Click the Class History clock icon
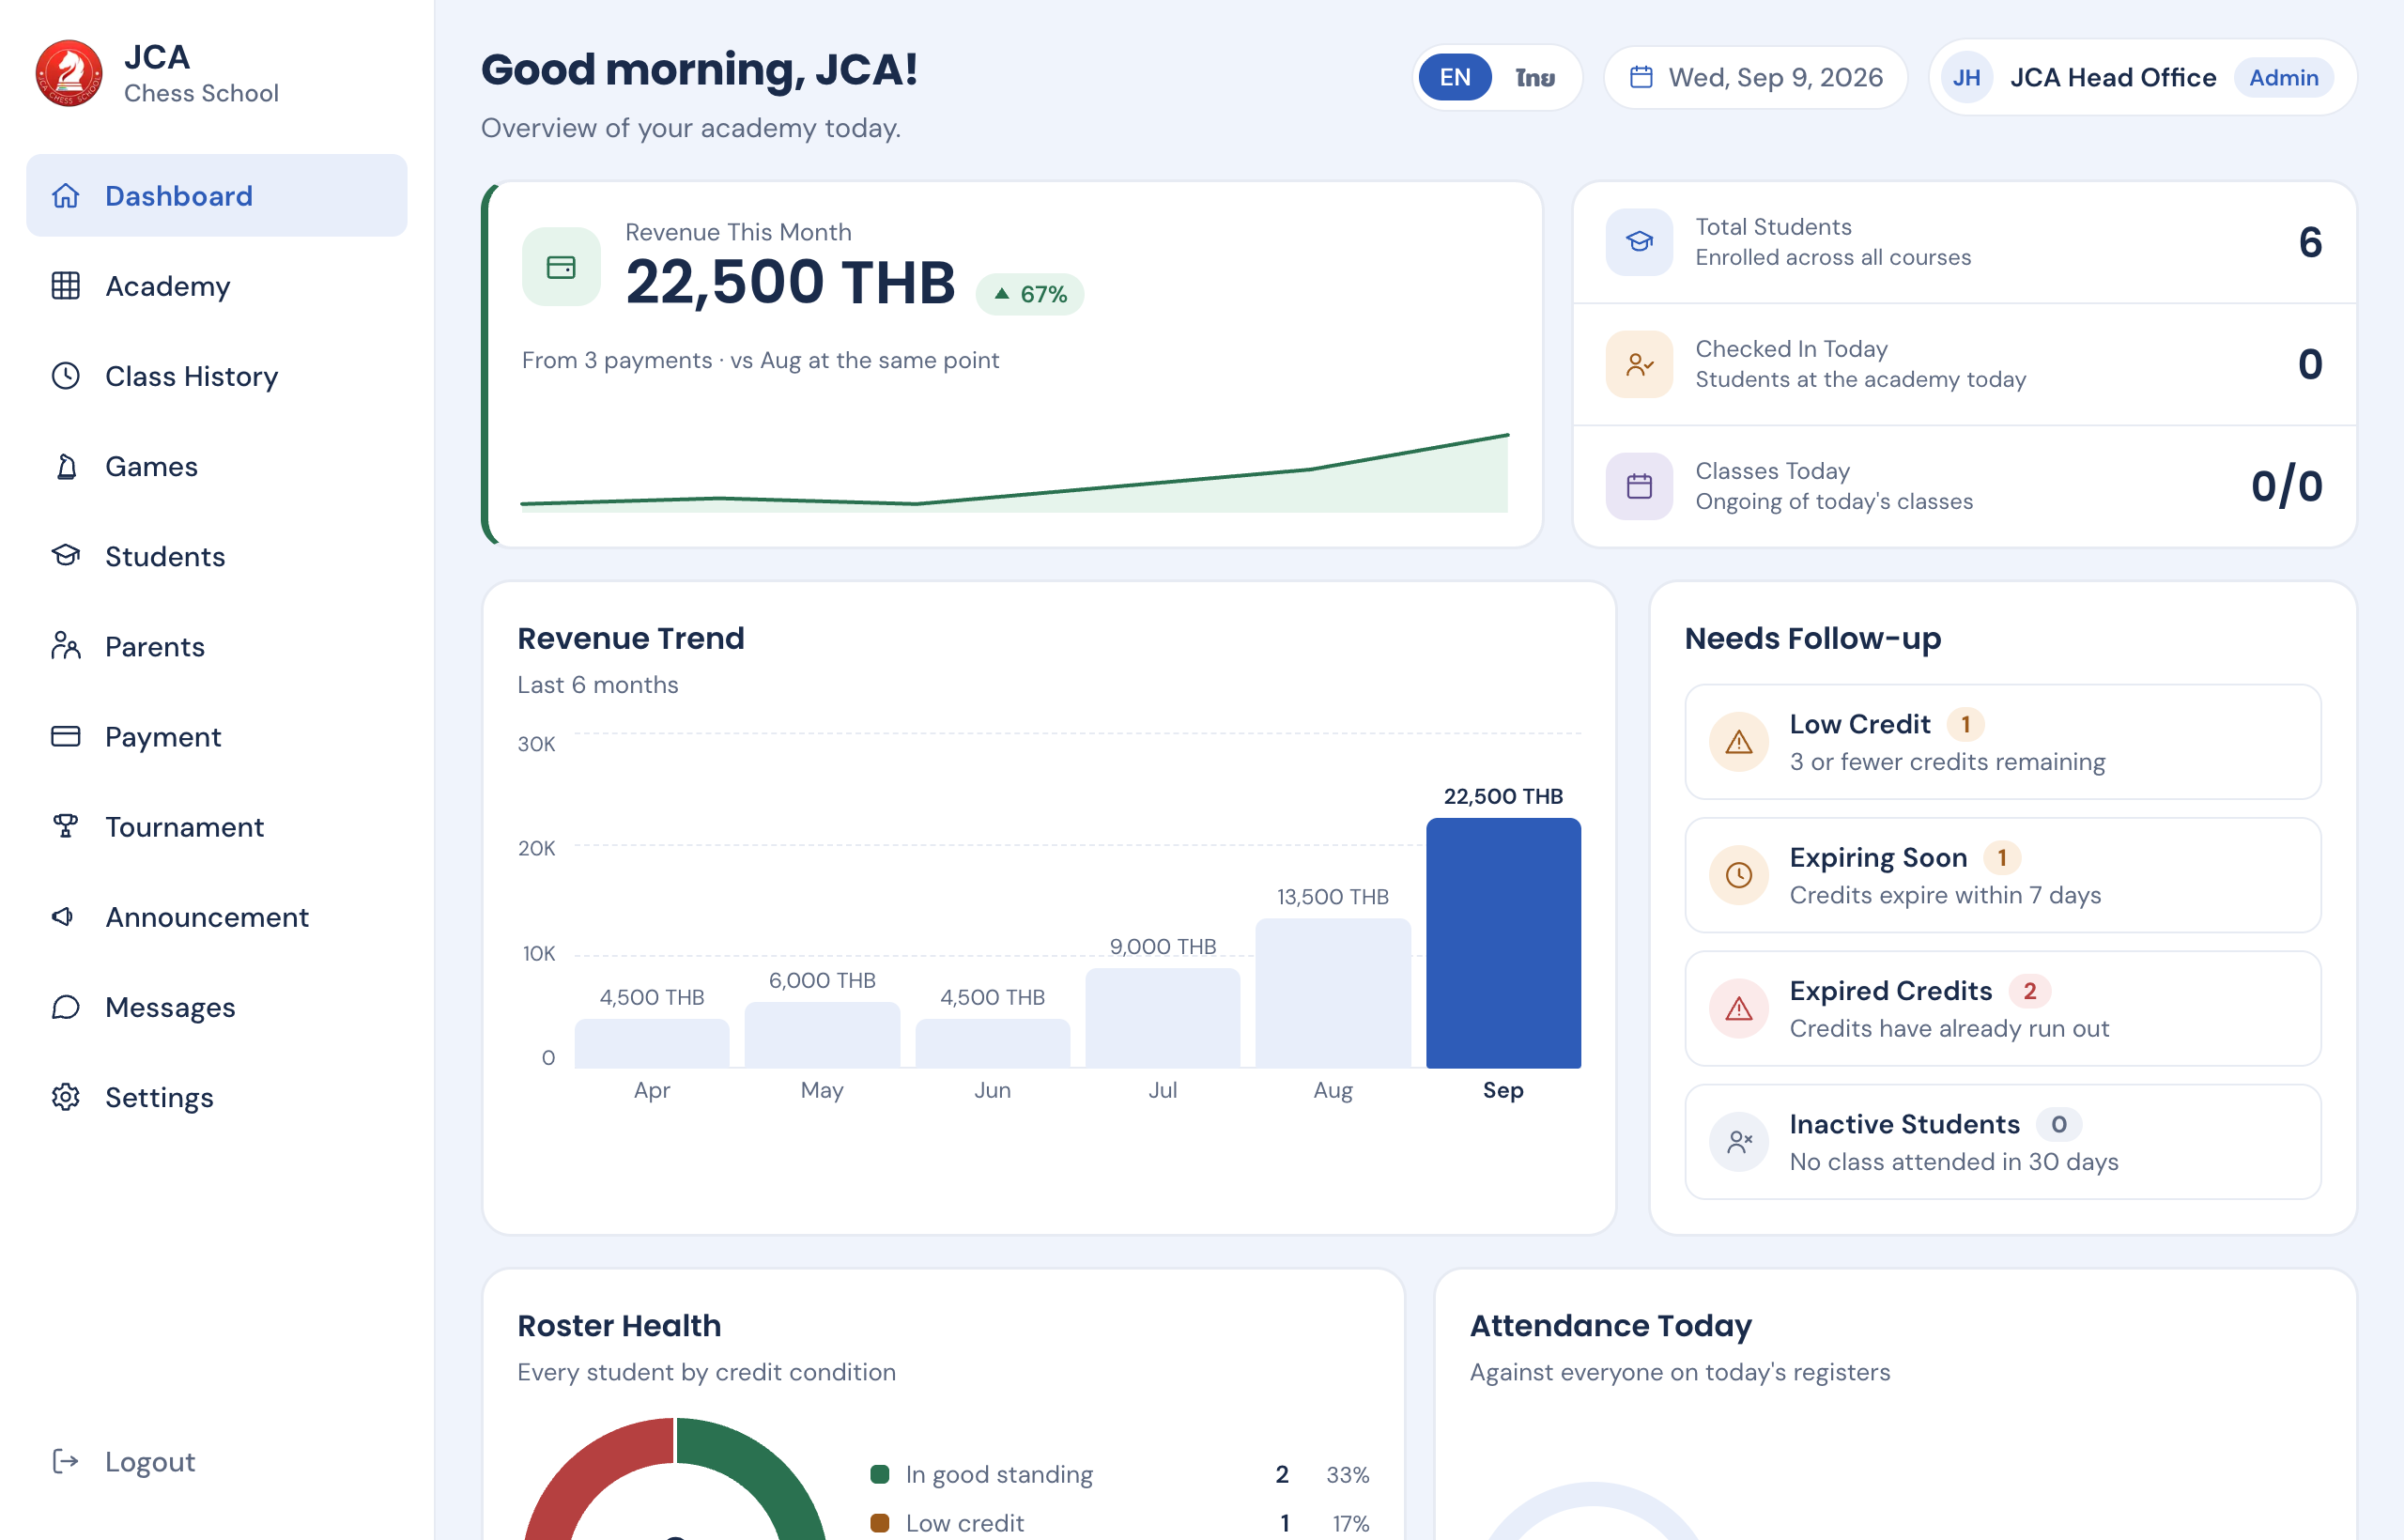This screenshot has width=2404, height=1540. [x=66, y=376]
